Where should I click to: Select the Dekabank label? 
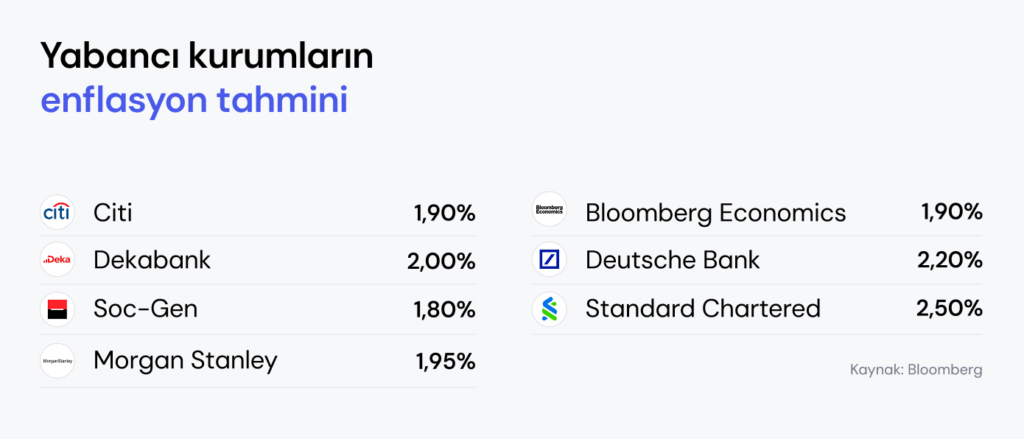click(152, 260)
